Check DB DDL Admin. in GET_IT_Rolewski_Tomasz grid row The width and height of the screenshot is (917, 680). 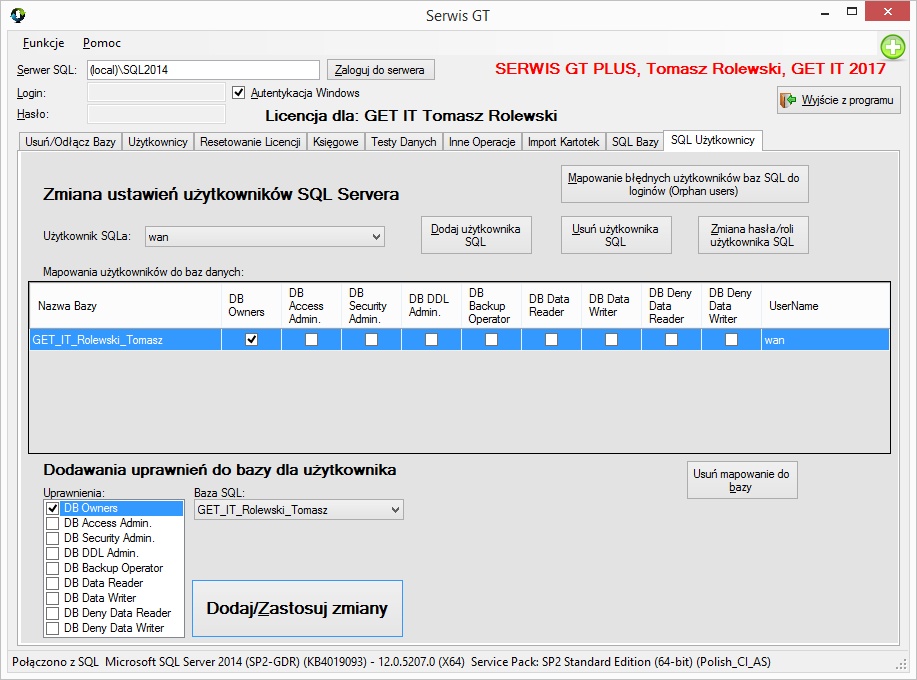(432, 340)
